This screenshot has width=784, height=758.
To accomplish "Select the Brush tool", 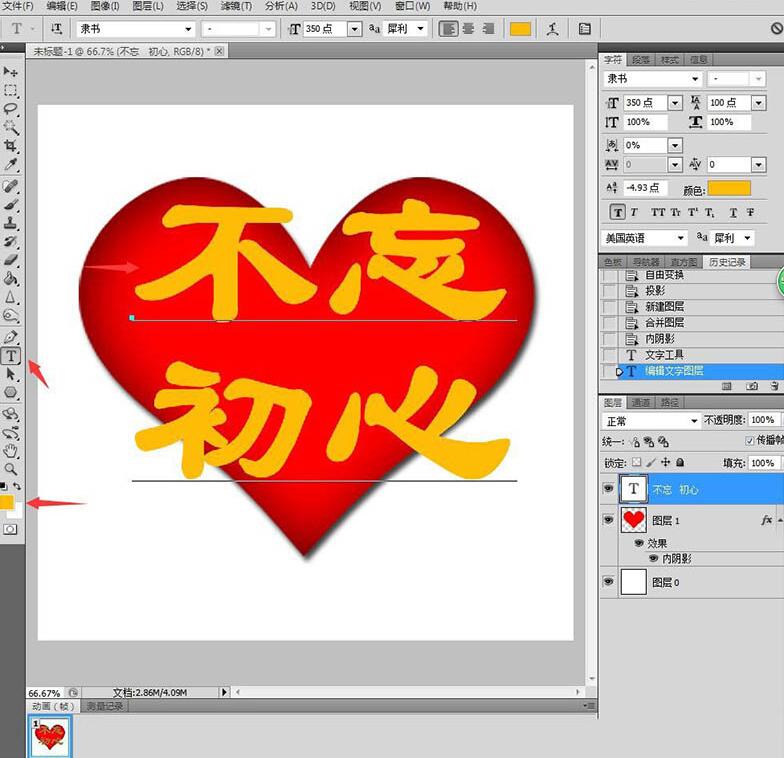I will pyautogui.click(x=10, y=204).
